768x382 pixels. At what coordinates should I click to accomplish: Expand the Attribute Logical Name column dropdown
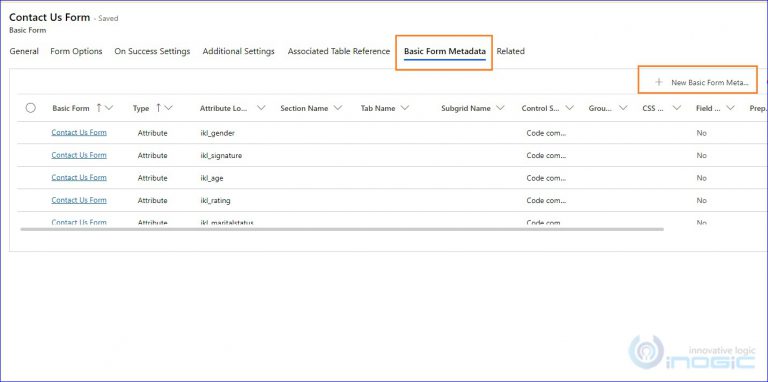tap(261, 108)
